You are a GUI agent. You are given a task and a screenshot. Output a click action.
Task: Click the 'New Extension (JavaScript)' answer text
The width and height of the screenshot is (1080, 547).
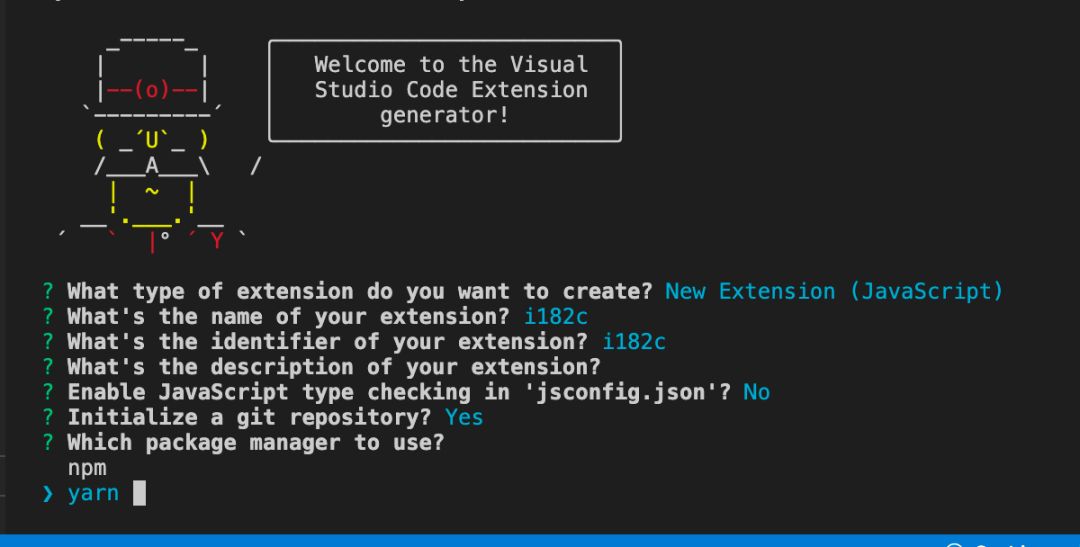pyautogui.click(x=833, y=291)
